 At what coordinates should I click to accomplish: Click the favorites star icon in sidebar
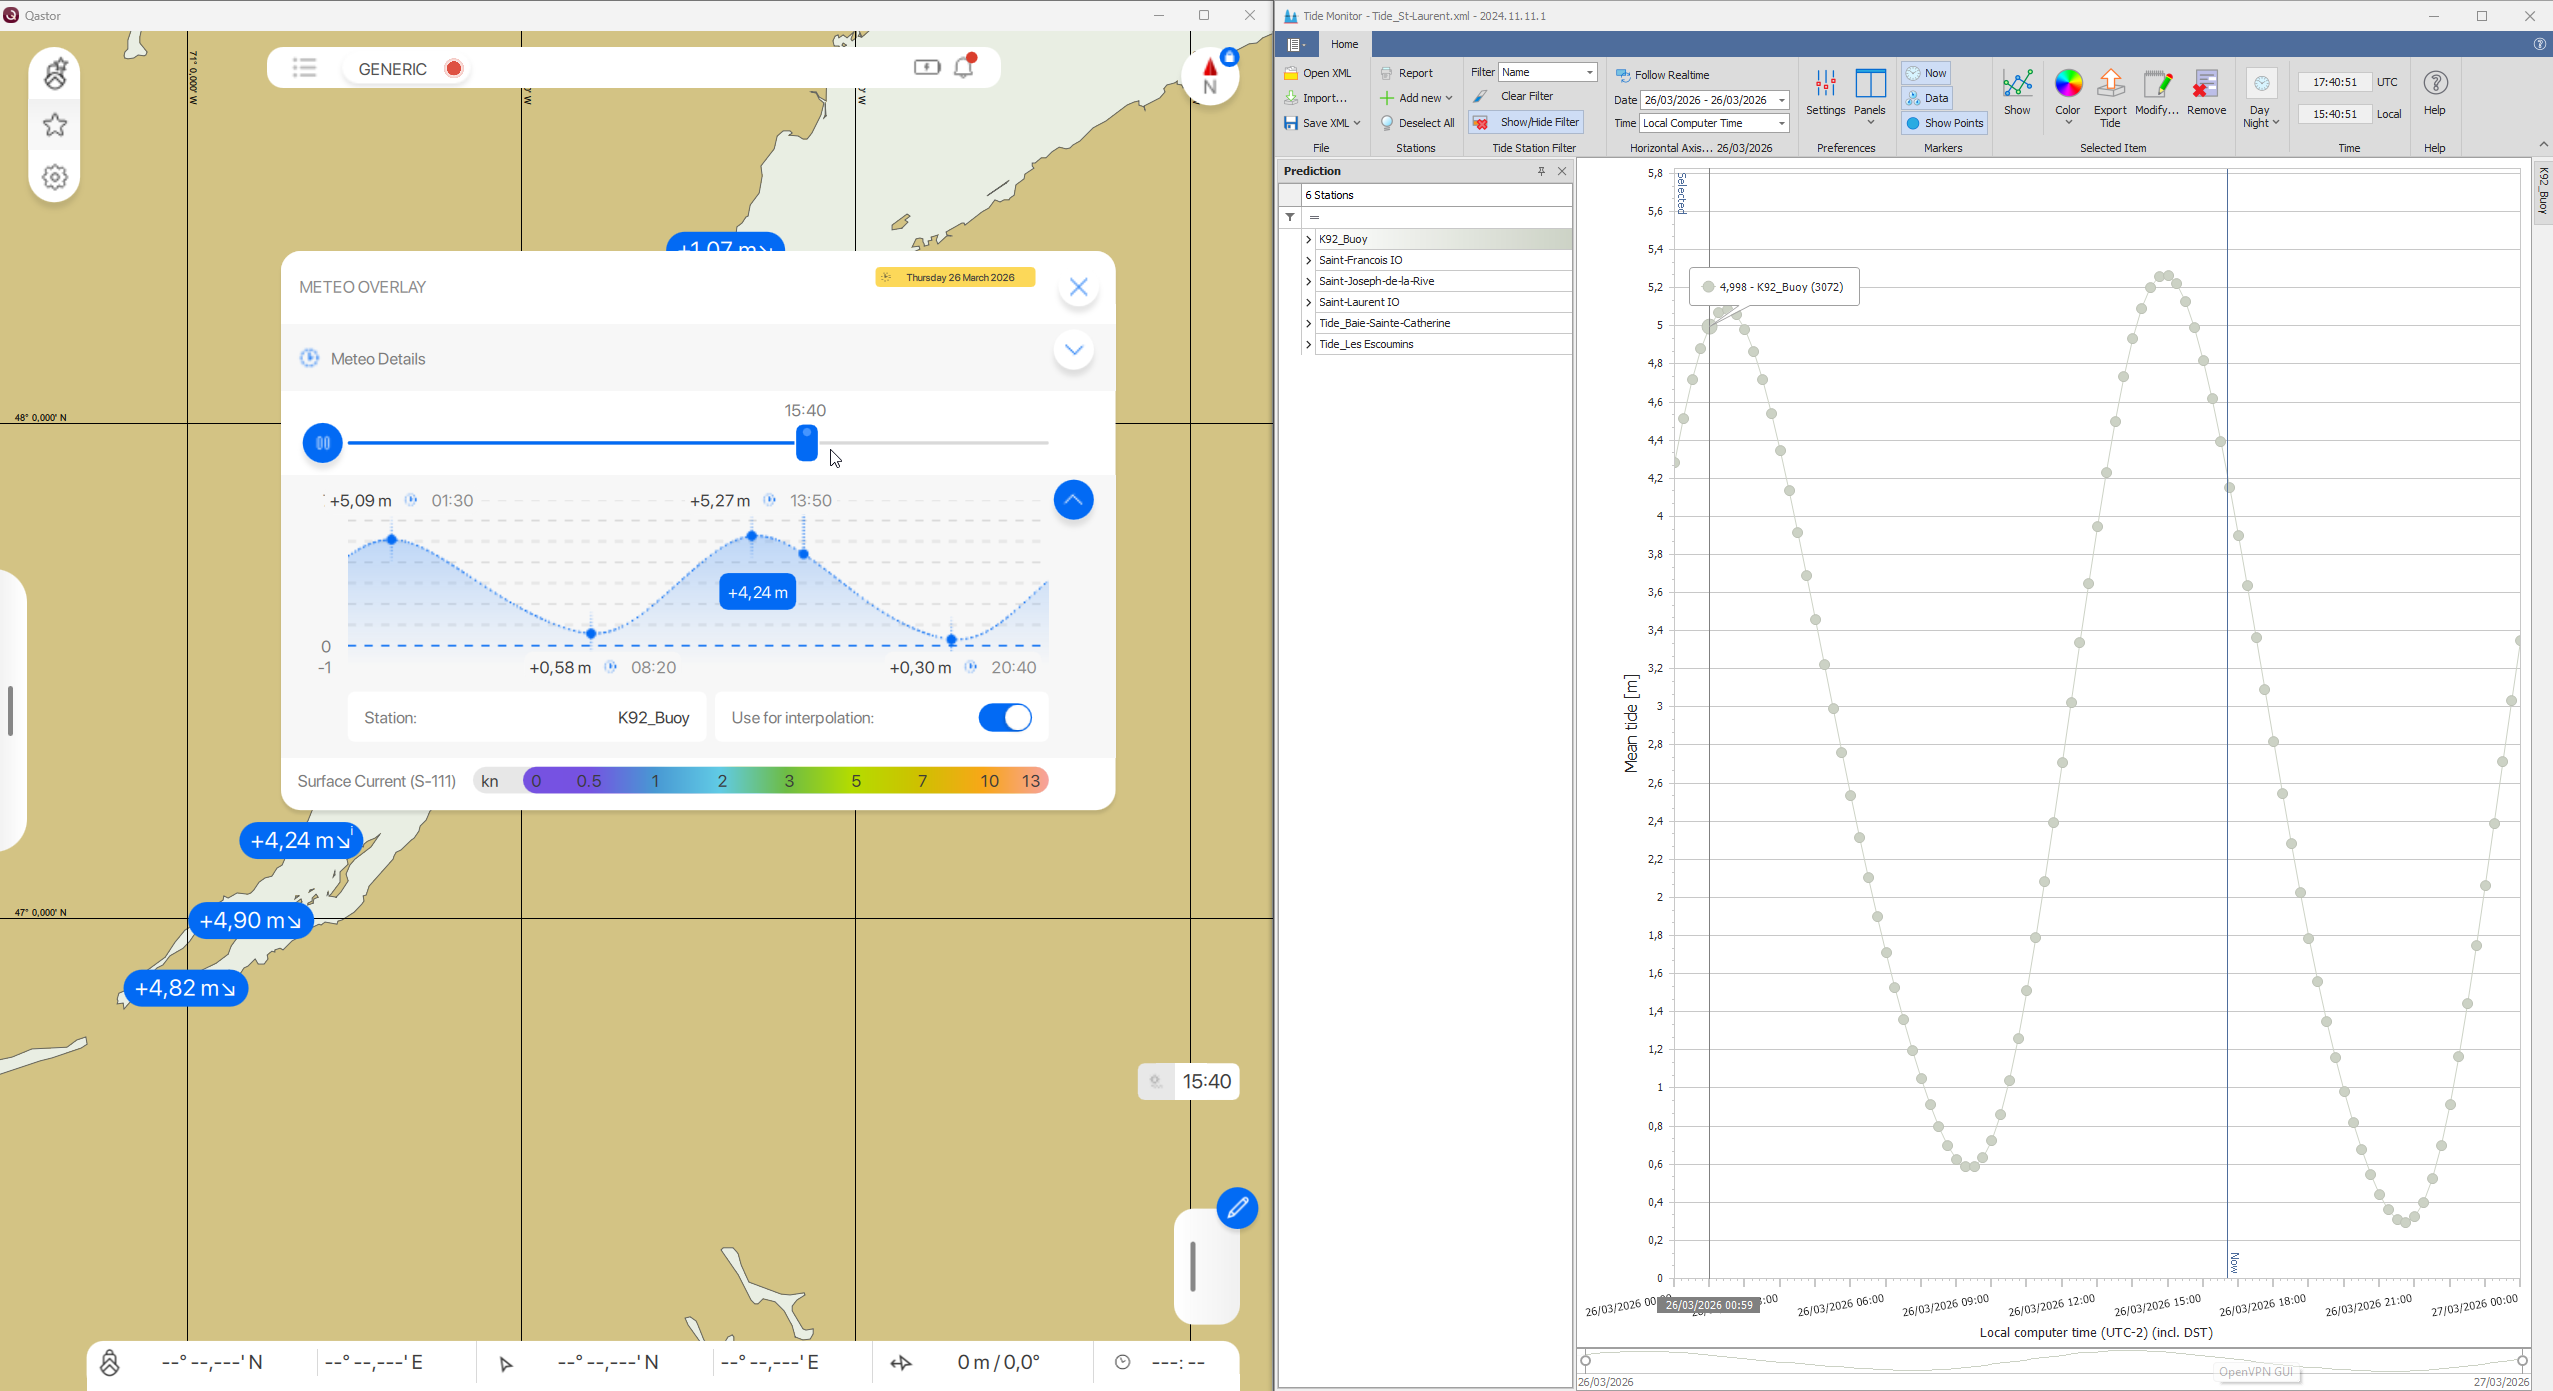click(x=55, y=125)
